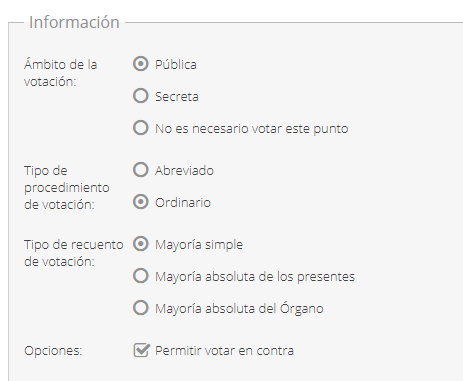Click the 'Información' section heading
The height and width of the screenshot is (381, 463).
tap(74, 22)
